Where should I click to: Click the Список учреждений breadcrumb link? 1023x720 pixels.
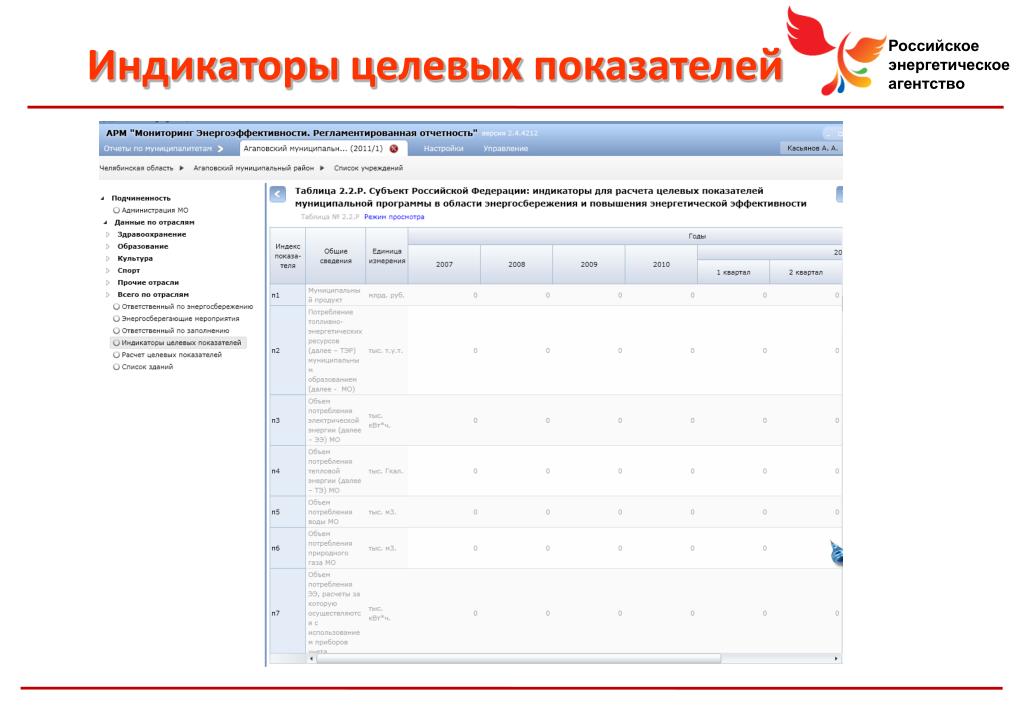(x=369, y=168)
